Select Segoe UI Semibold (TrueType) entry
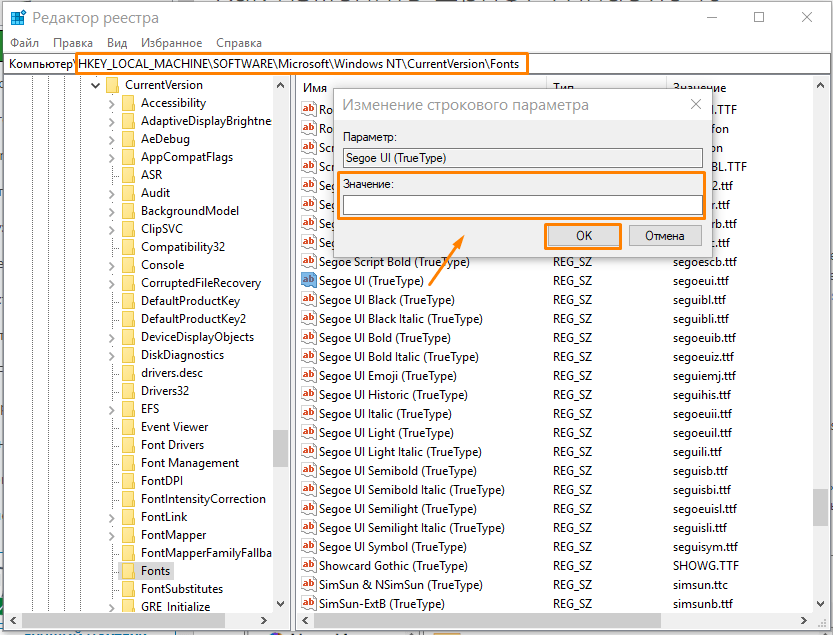 click(397, 471)
